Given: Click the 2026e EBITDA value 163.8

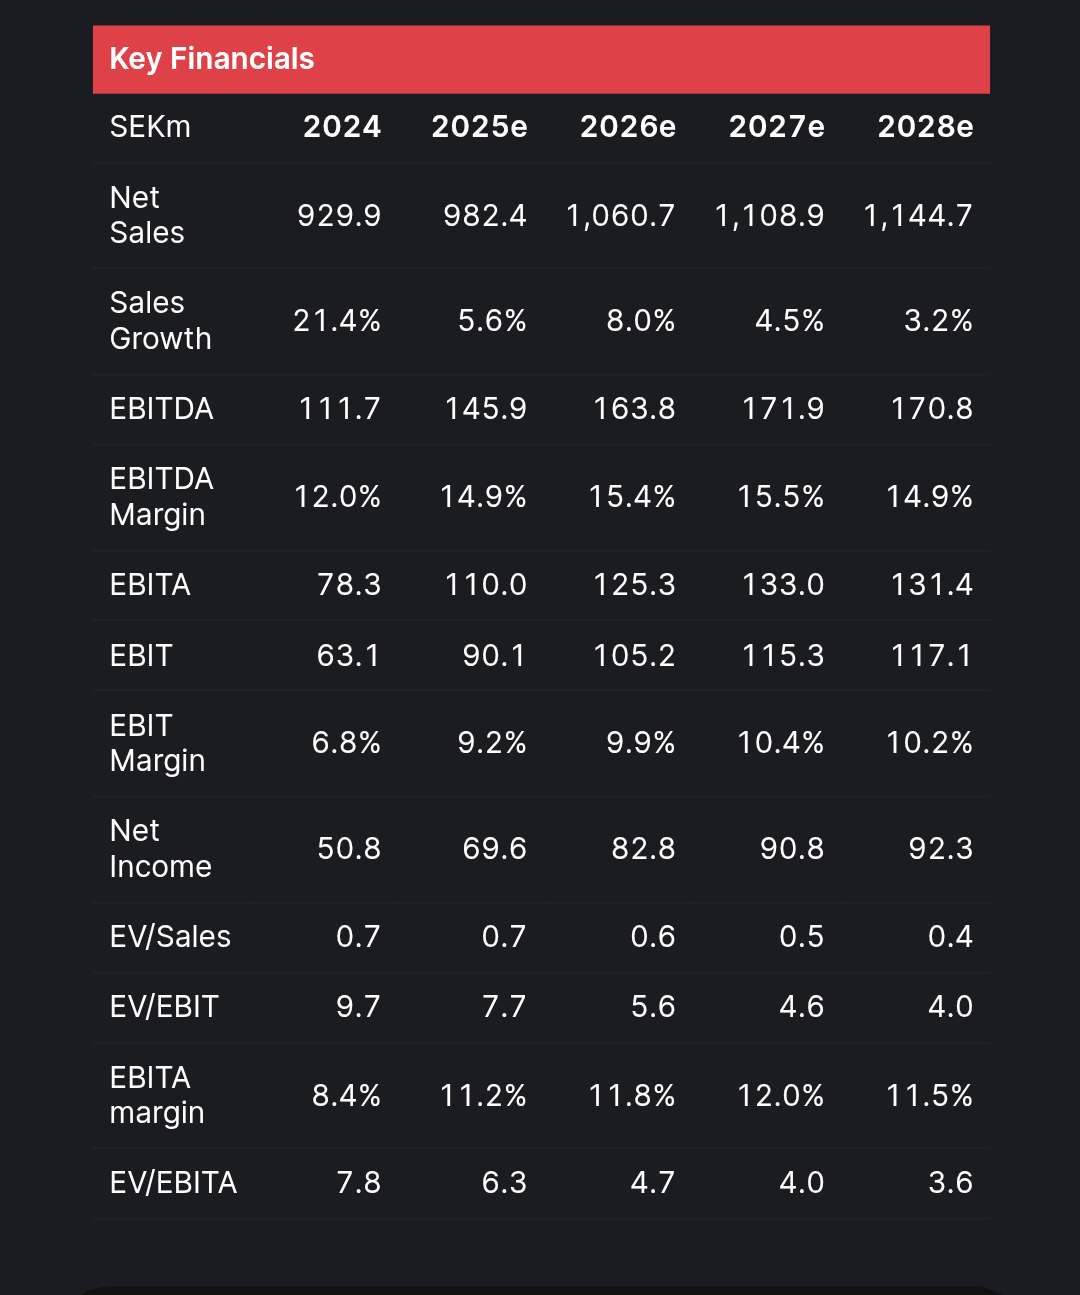Looking at the screenshot, I should pos(634,409).
